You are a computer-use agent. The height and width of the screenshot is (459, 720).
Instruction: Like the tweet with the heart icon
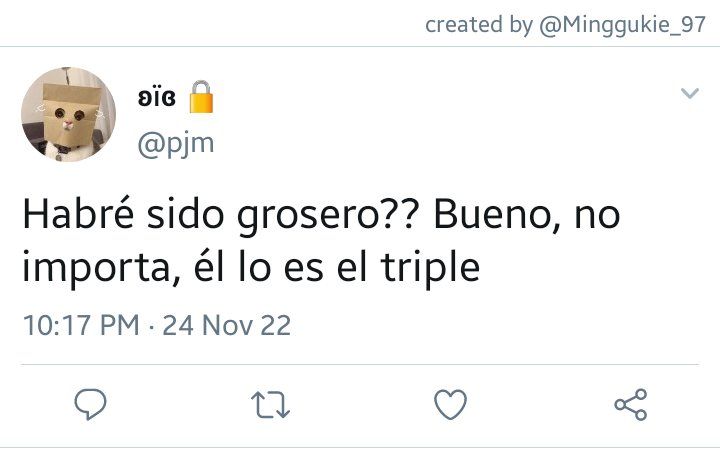click(450, 404)
